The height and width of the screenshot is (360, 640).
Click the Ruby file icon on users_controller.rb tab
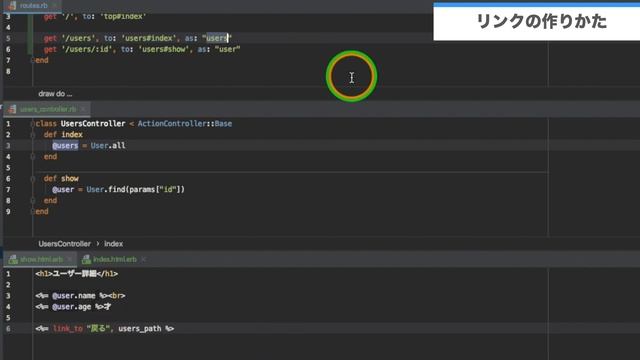[12, 109]
